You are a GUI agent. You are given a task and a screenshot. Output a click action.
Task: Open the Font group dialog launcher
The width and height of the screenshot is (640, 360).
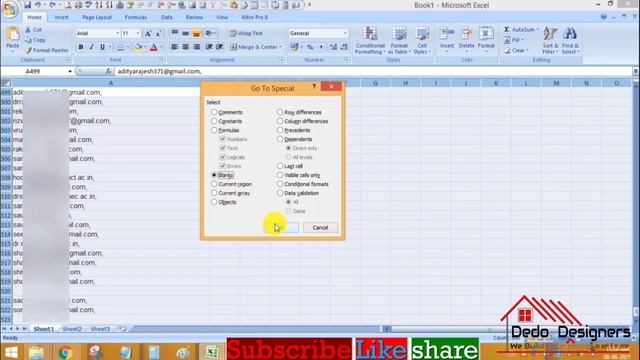pyautogui.click(x=161, y=60)
